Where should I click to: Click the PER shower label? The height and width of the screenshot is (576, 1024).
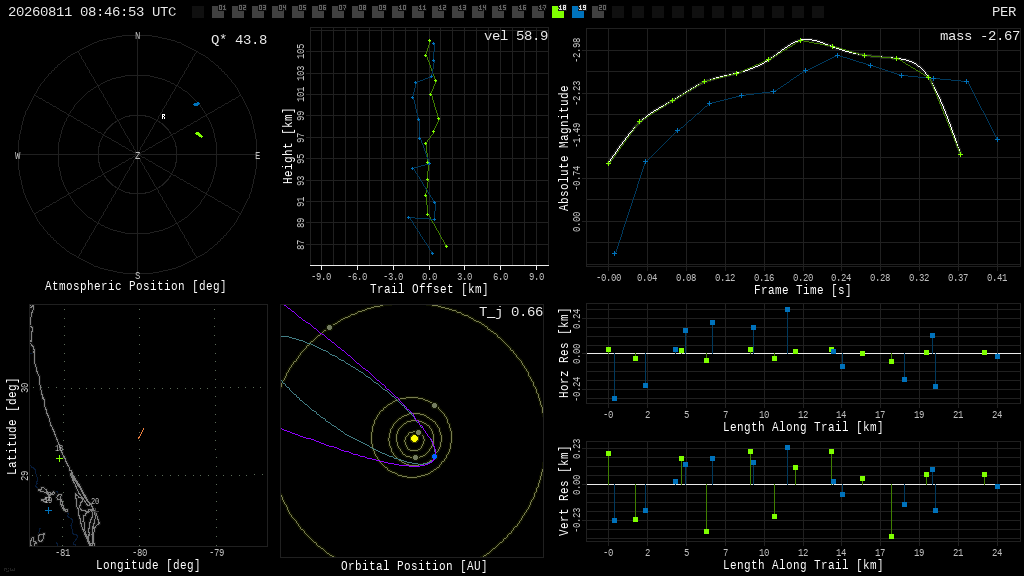(x=1004, y=12)
